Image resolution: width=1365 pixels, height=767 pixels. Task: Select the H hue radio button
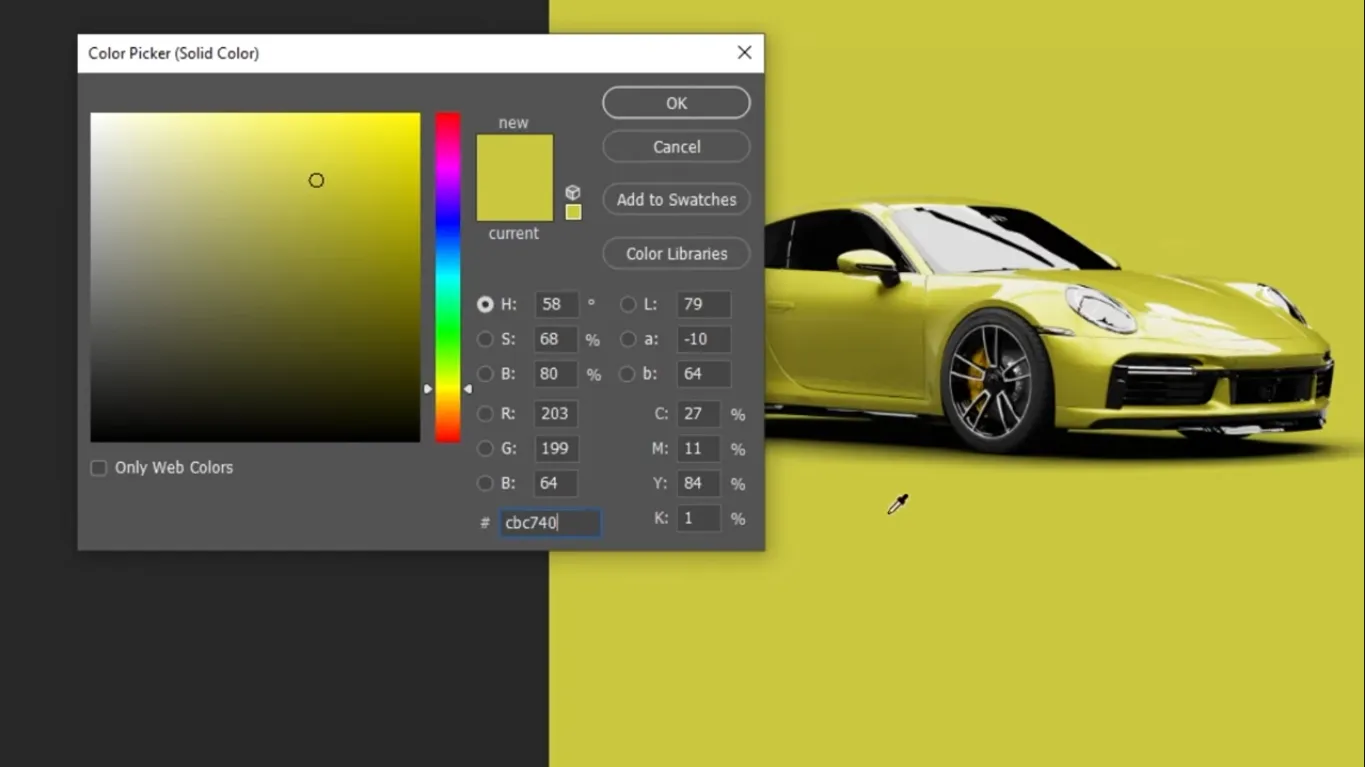click(485, 304)
